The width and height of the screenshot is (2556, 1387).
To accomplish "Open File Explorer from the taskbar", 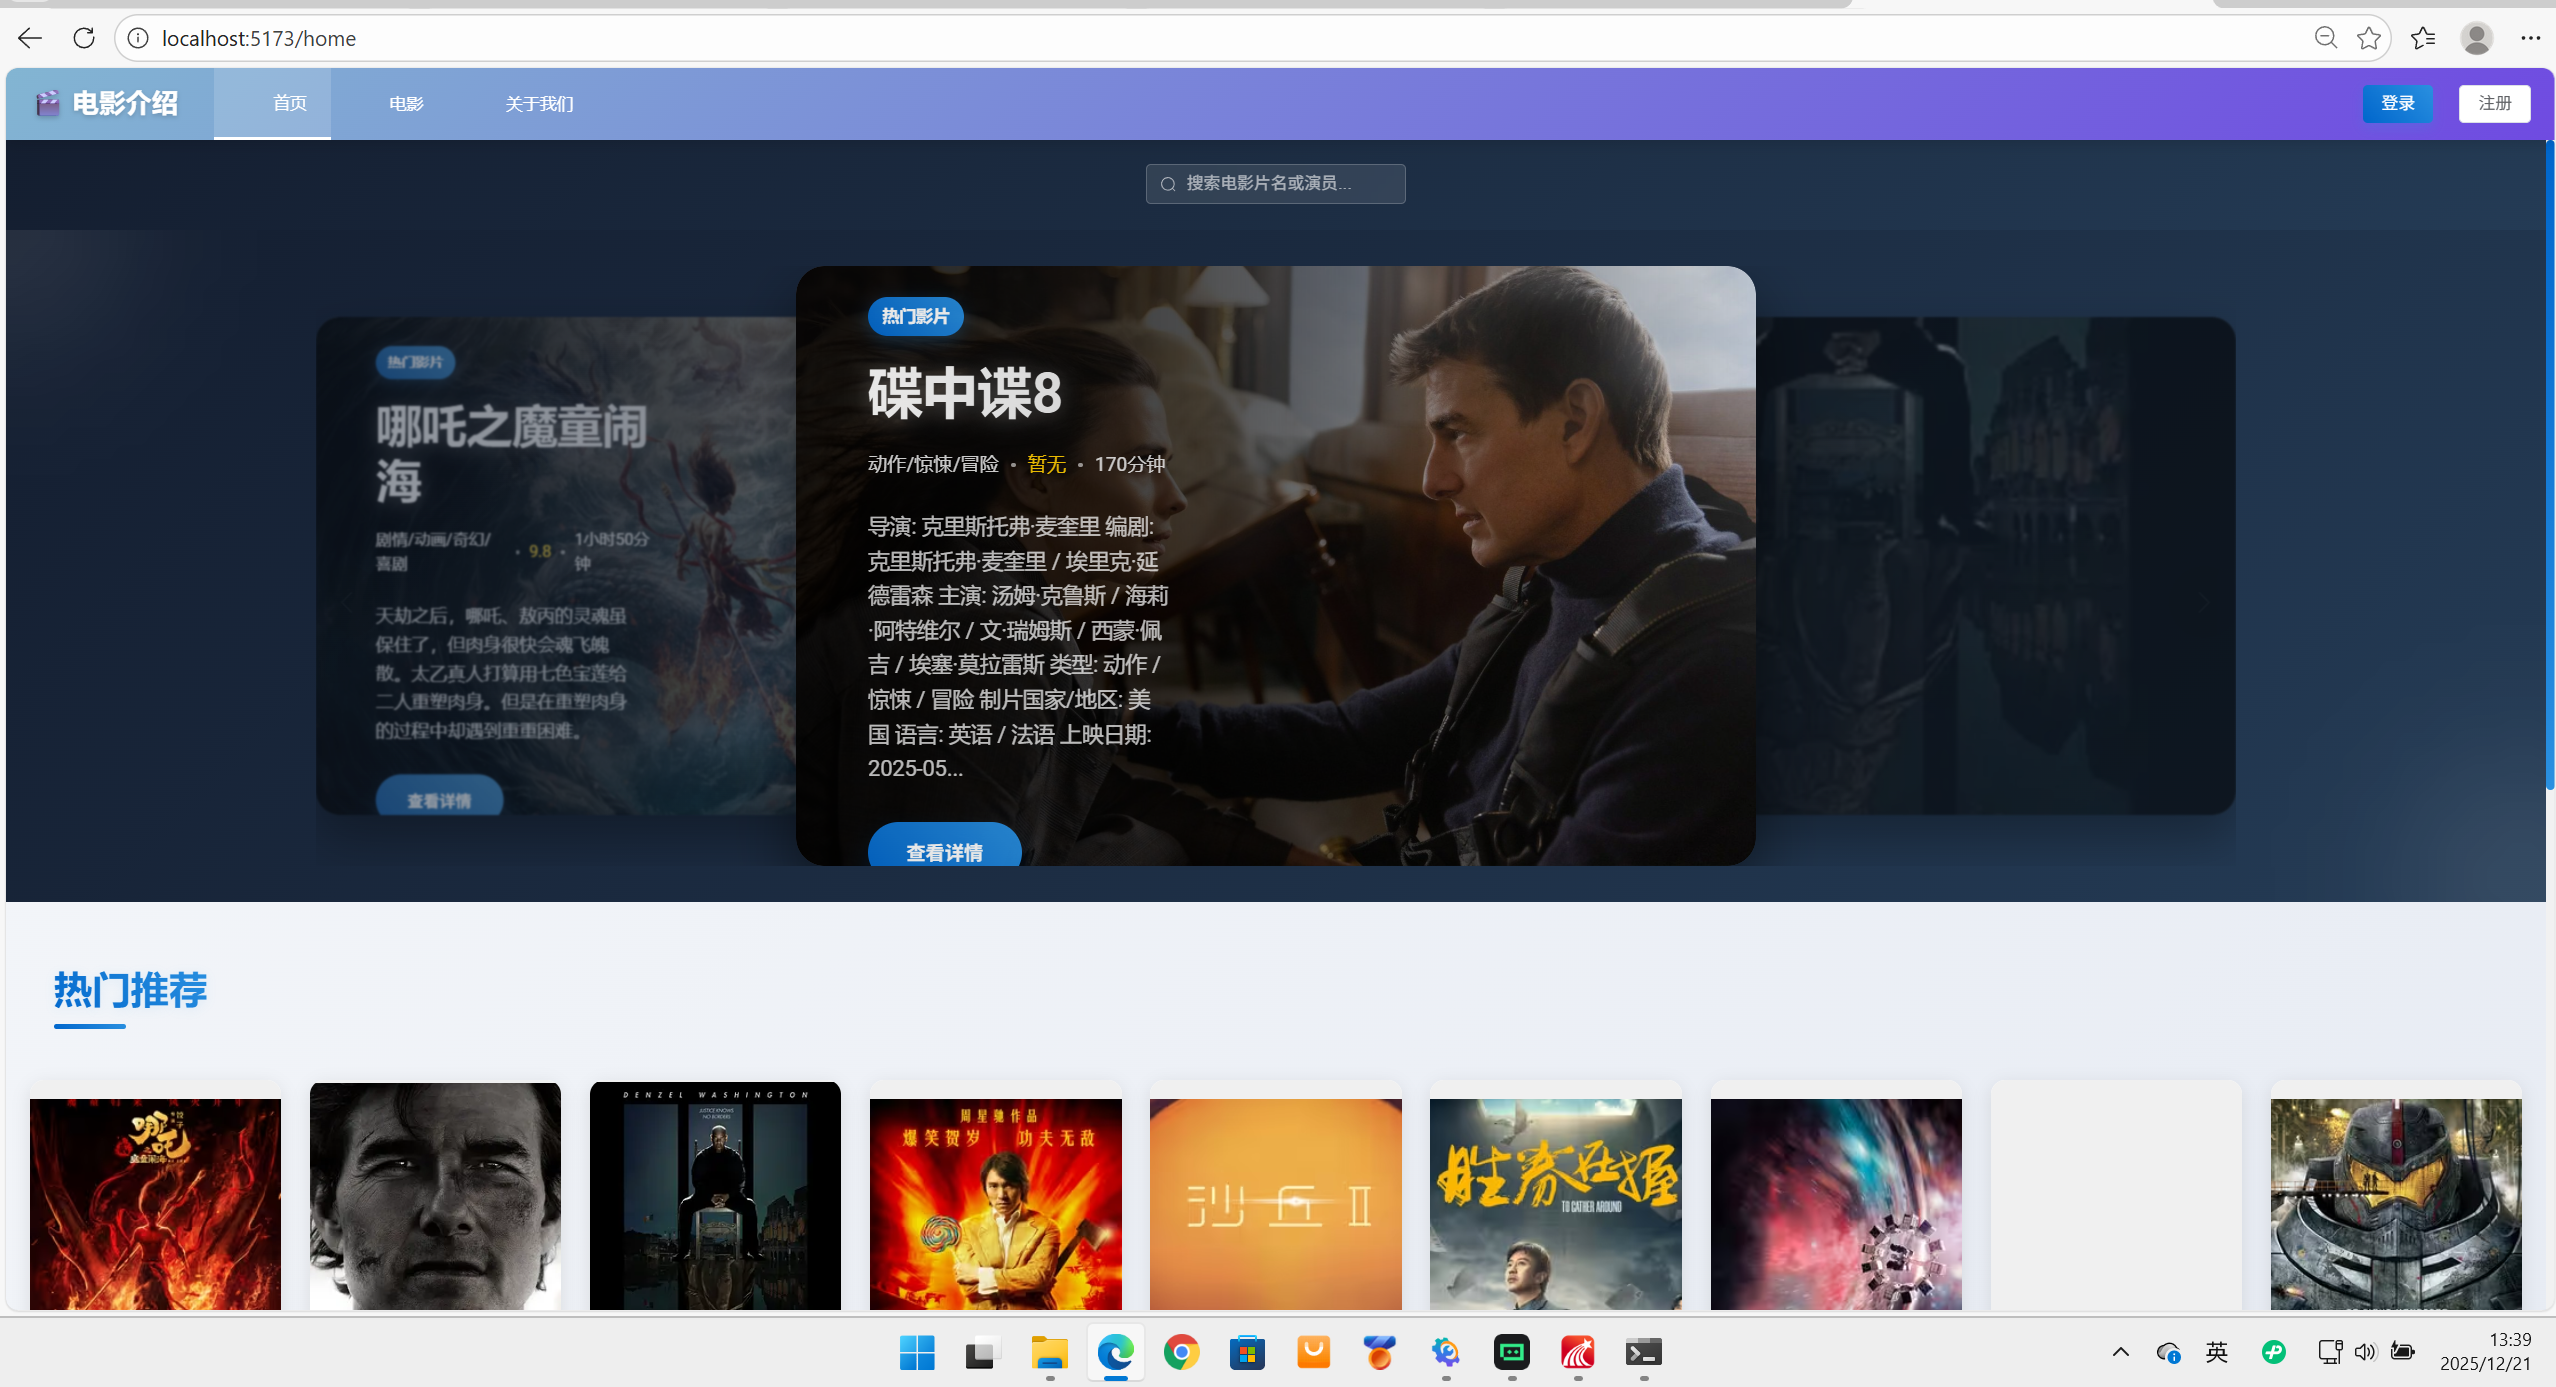I will [x=1050, y=1353].
